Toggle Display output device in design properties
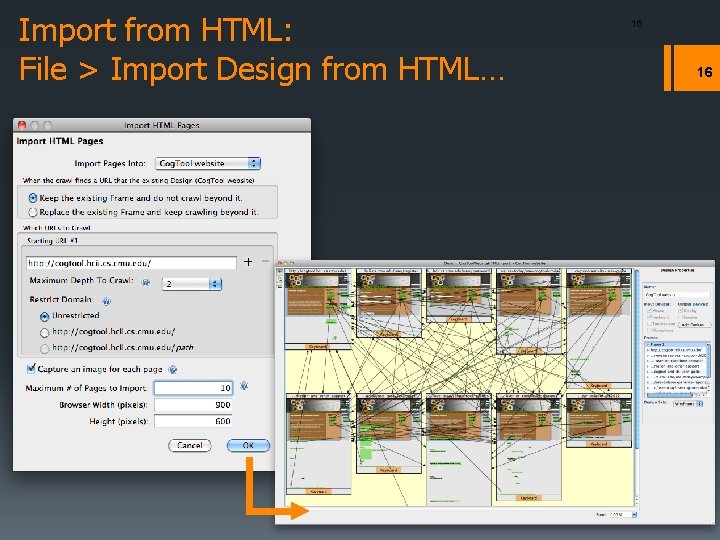This screenshot has height=540, width=720. point(681,310)
